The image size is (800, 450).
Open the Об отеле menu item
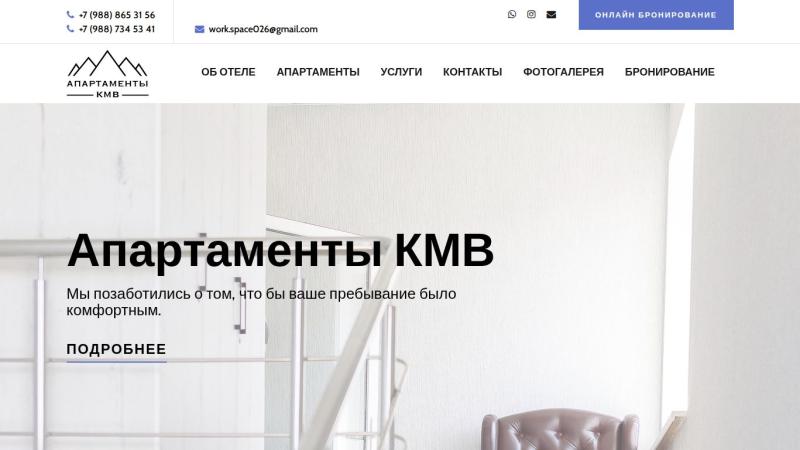(228, 72)
